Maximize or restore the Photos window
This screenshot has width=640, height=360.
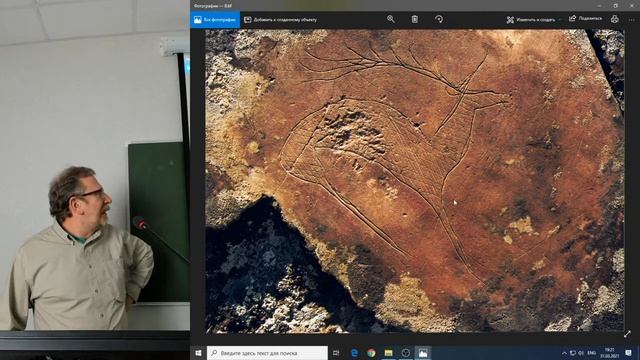click(616, 6)
